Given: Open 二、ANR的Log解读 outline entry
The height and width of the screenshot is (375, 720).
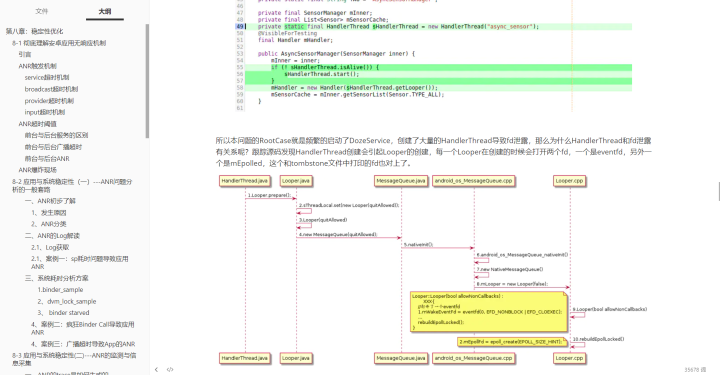Looking at the screenshot, I should click(x=52, y=235).
